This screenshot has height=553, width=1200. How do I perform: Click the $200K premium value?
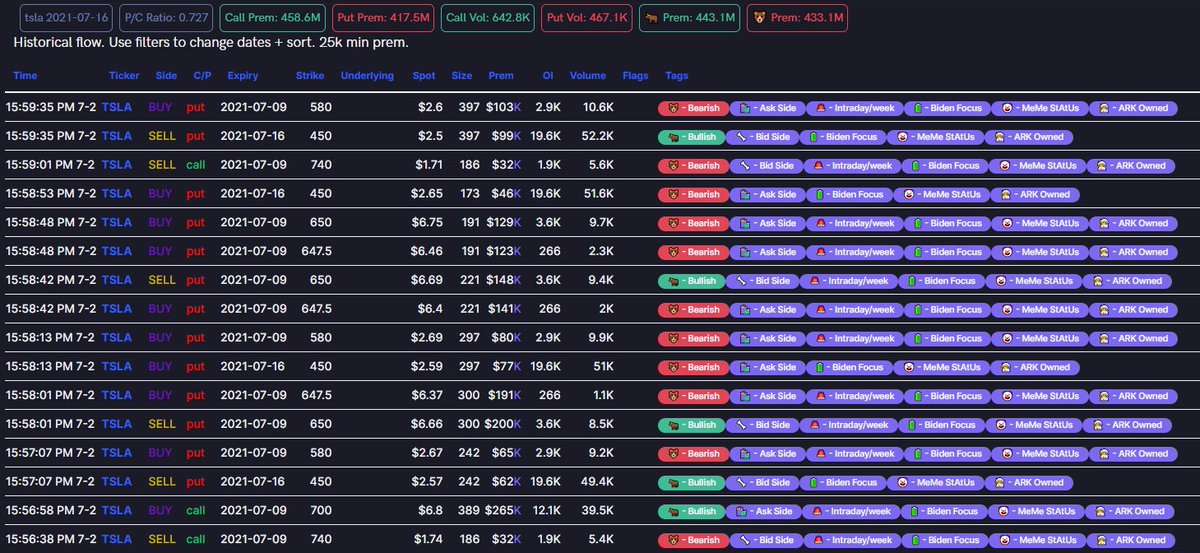point(504,424)
